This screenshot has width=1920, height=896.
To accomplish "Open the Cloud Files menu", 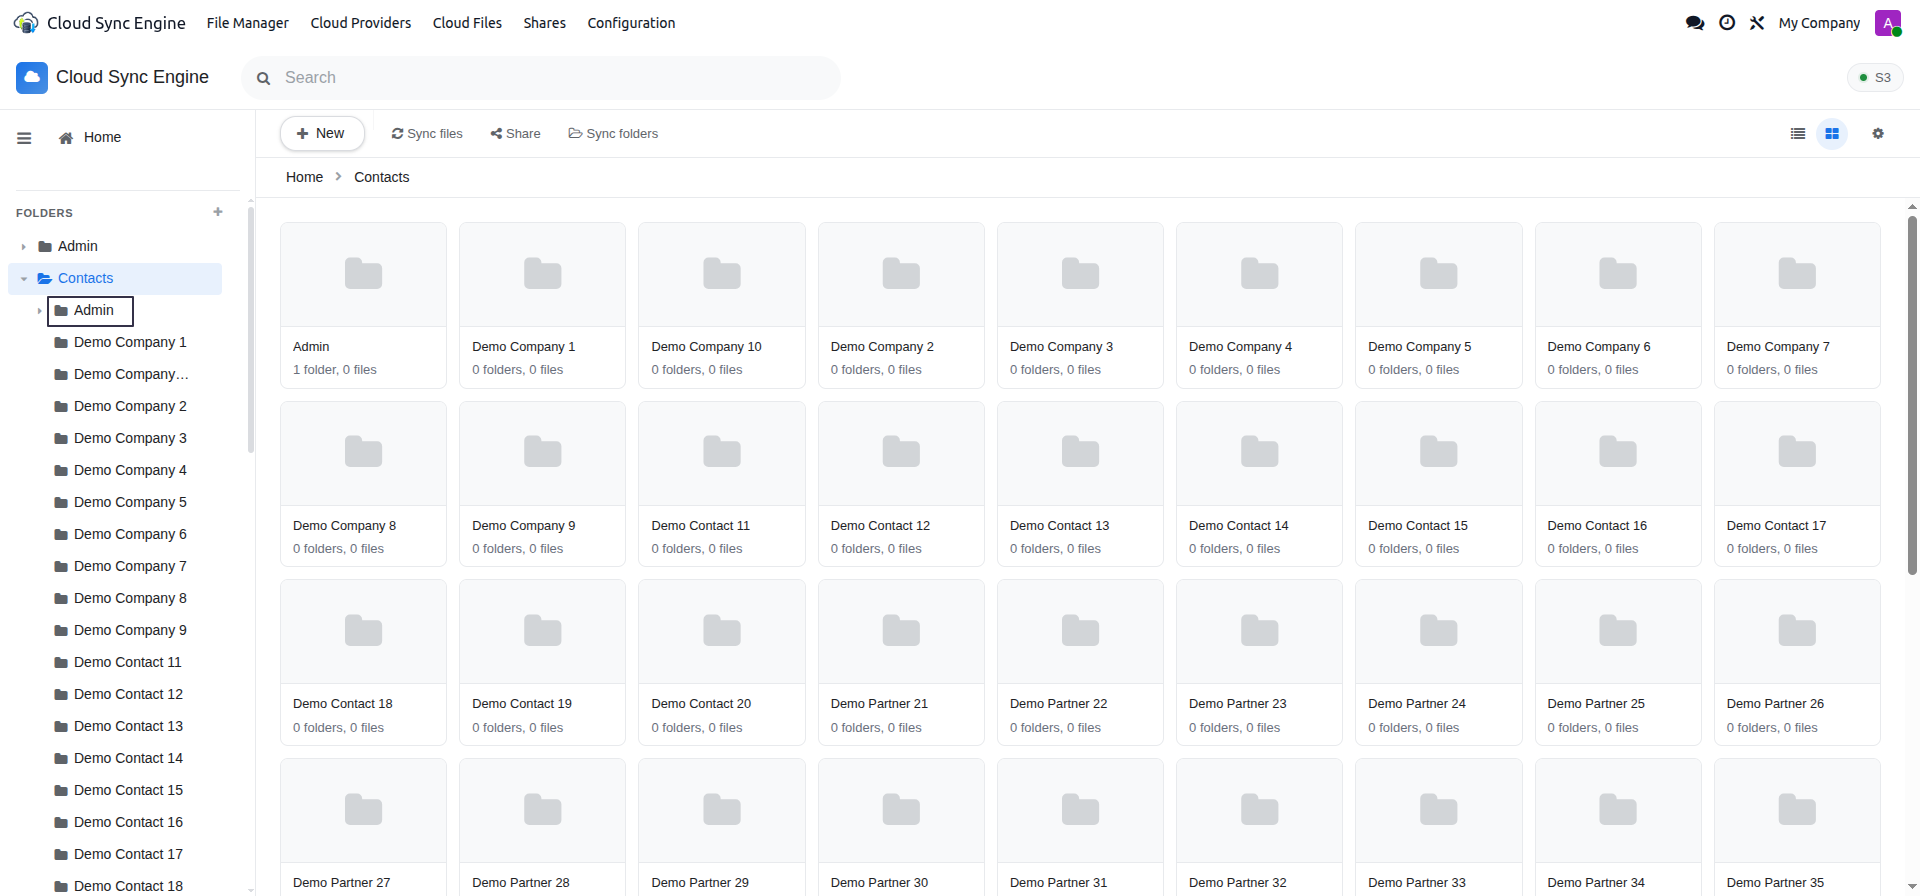I will (x=467, y=23).
